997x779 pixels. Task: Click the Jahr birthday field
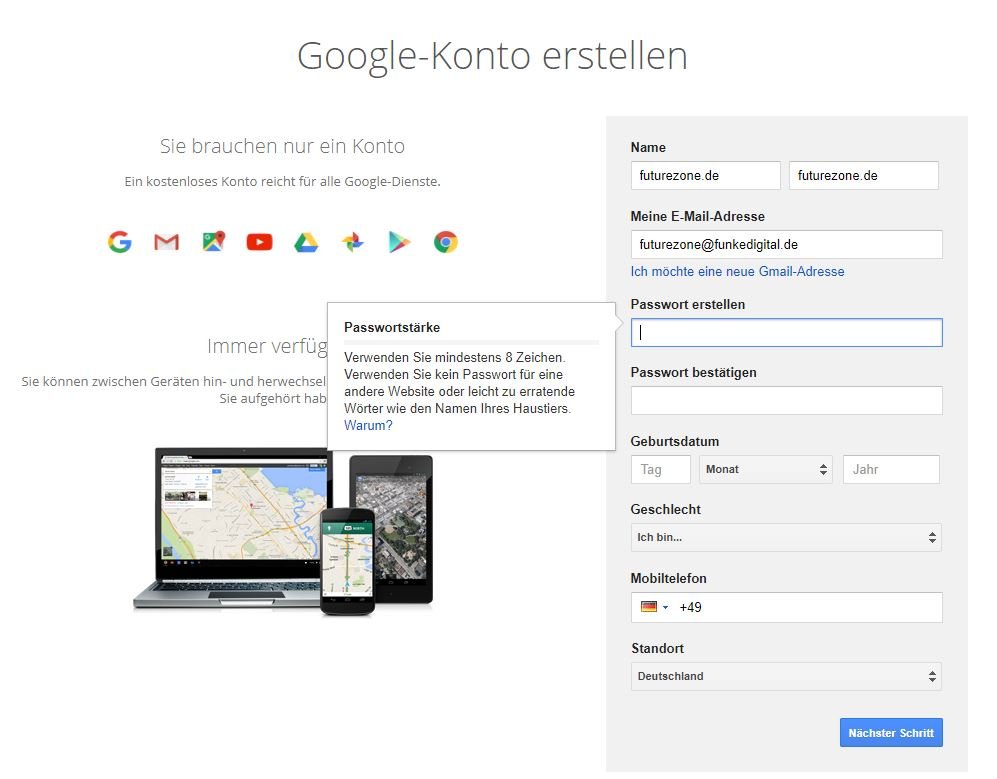click(891, 469)
